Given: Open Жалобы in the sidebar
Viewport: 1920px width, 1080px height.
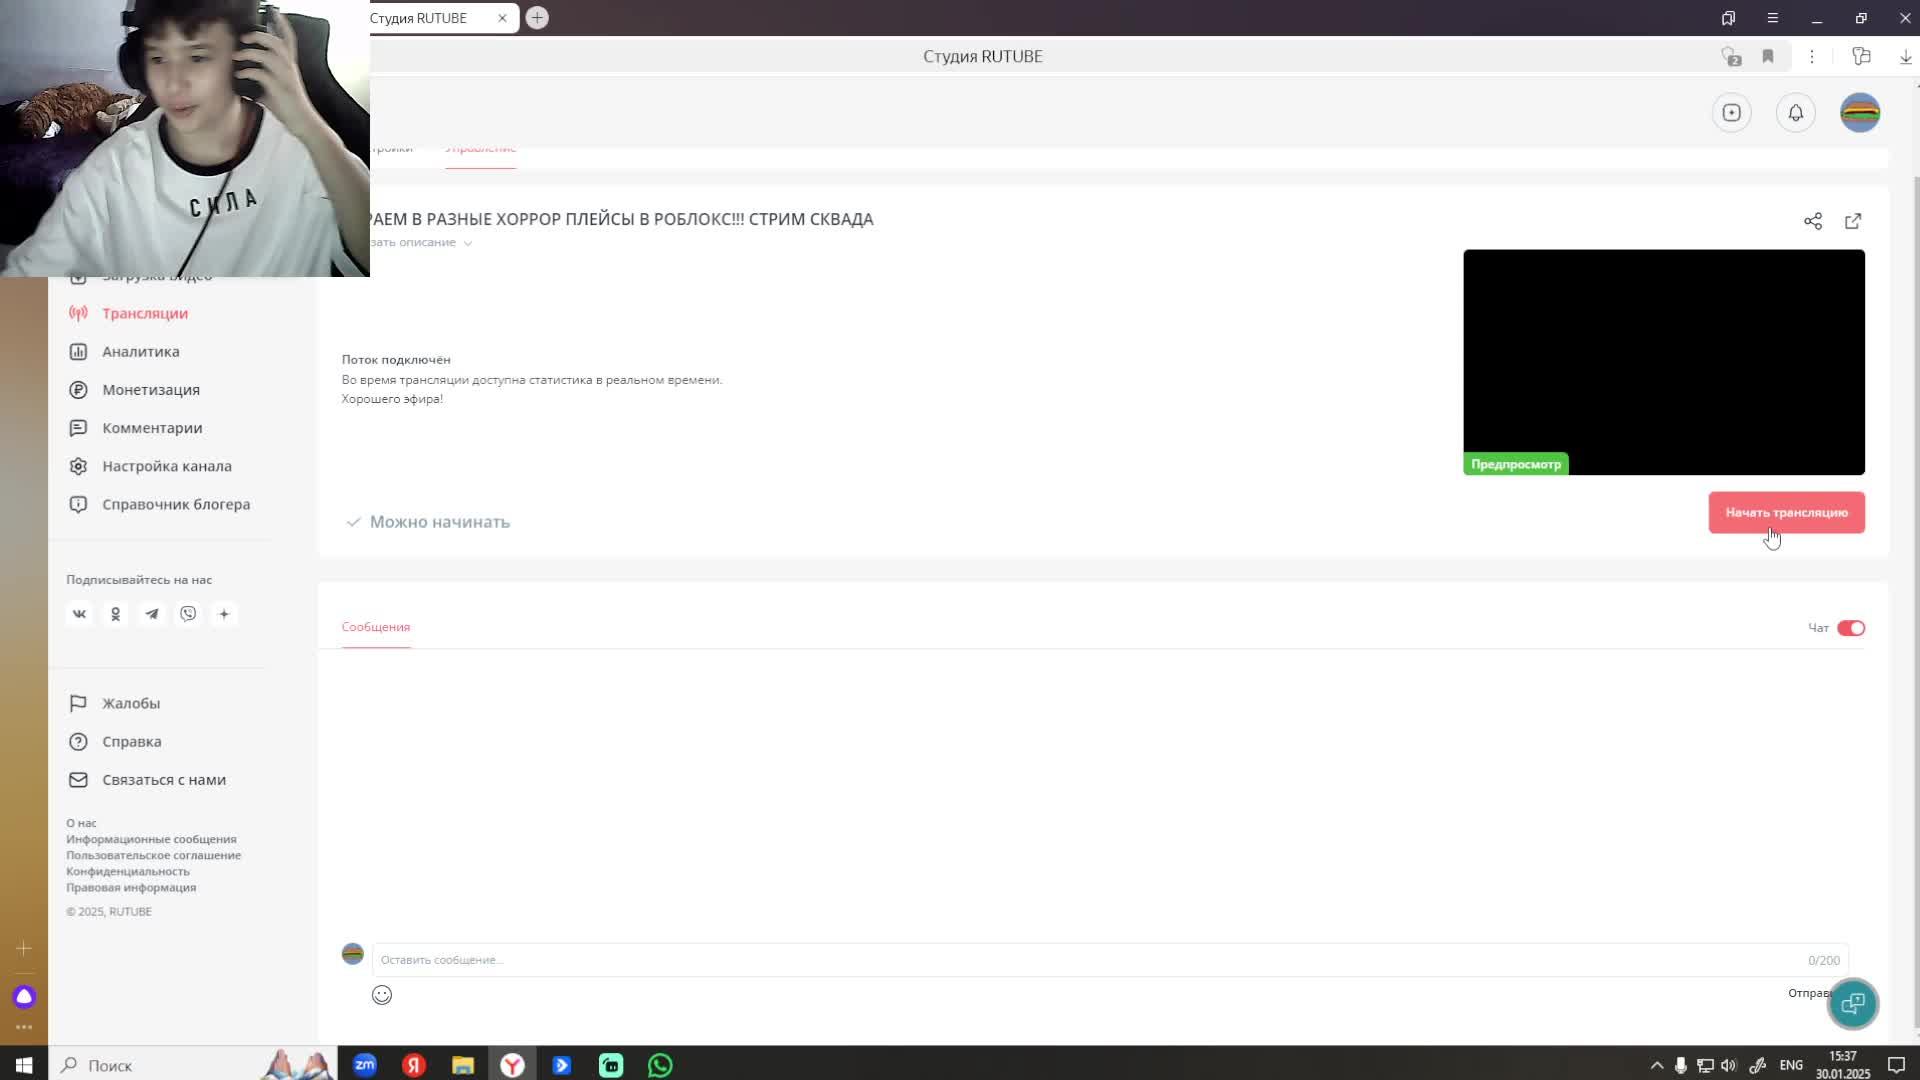Looking at the screenshot, I should (130, 703).
